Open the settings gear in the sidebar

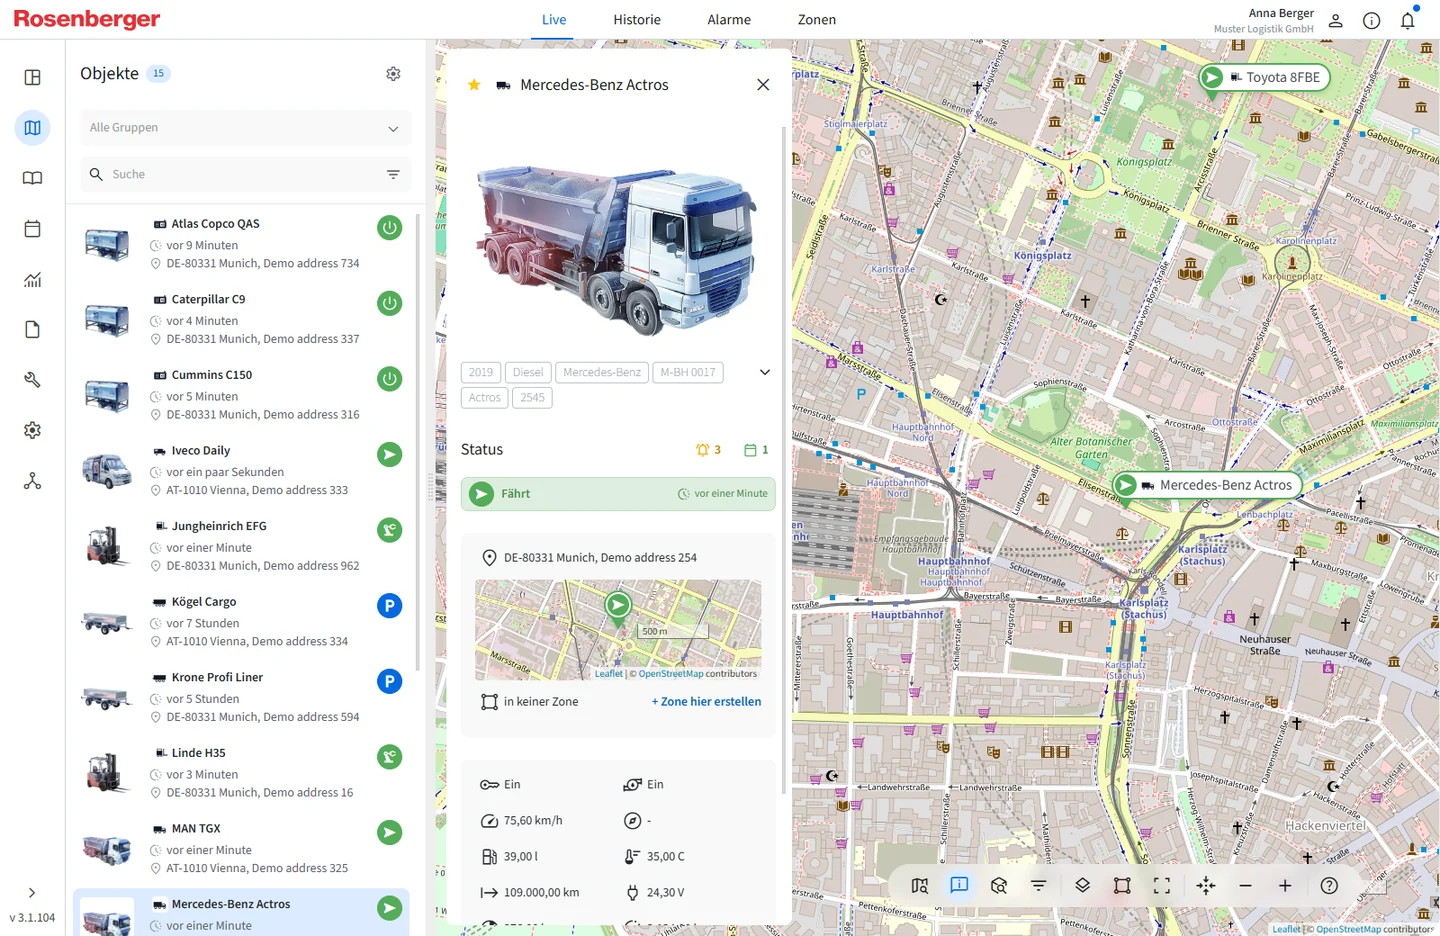(32, 430)
